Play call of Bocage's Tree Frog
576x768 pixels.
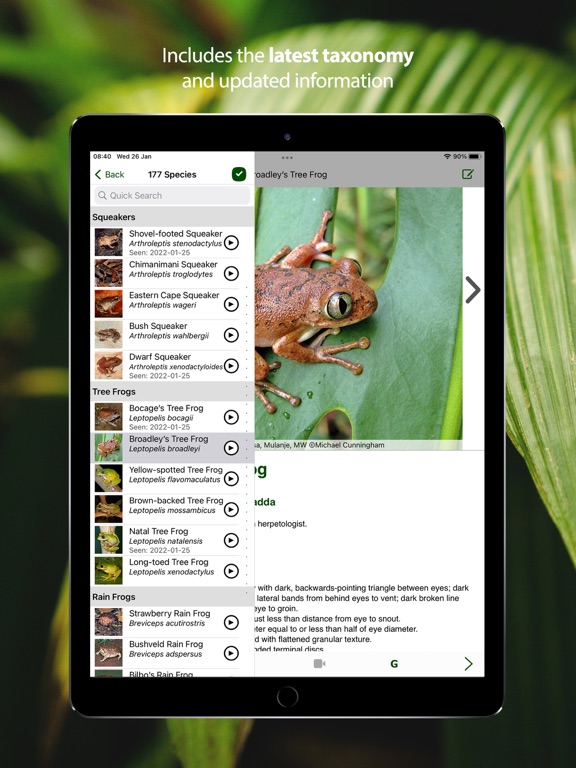[231, 417]
